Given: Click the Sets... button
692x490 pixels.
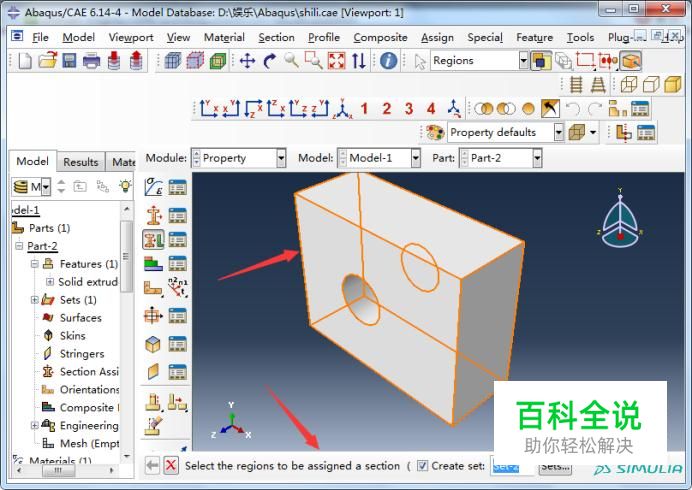Looking at the screenshot, I should tap(555, 466).
